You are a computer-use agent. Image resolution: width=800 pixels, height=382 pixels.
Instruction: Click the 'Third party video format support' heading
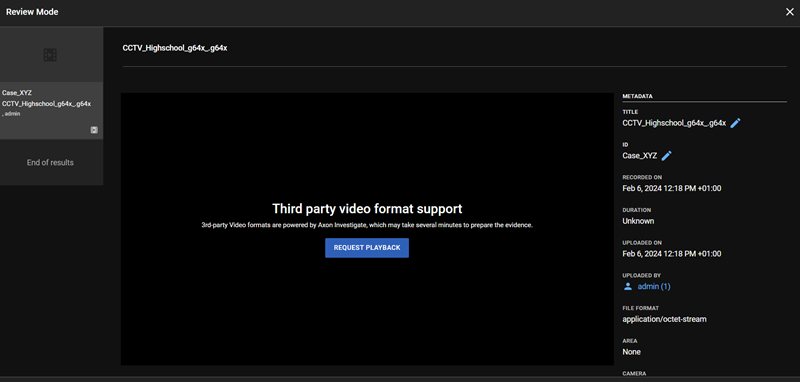pos(367,209)
